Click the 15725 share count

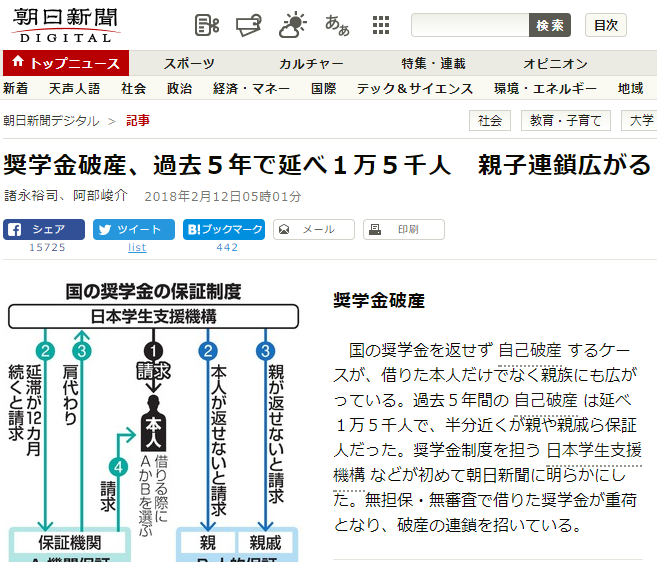coord(47,247)
